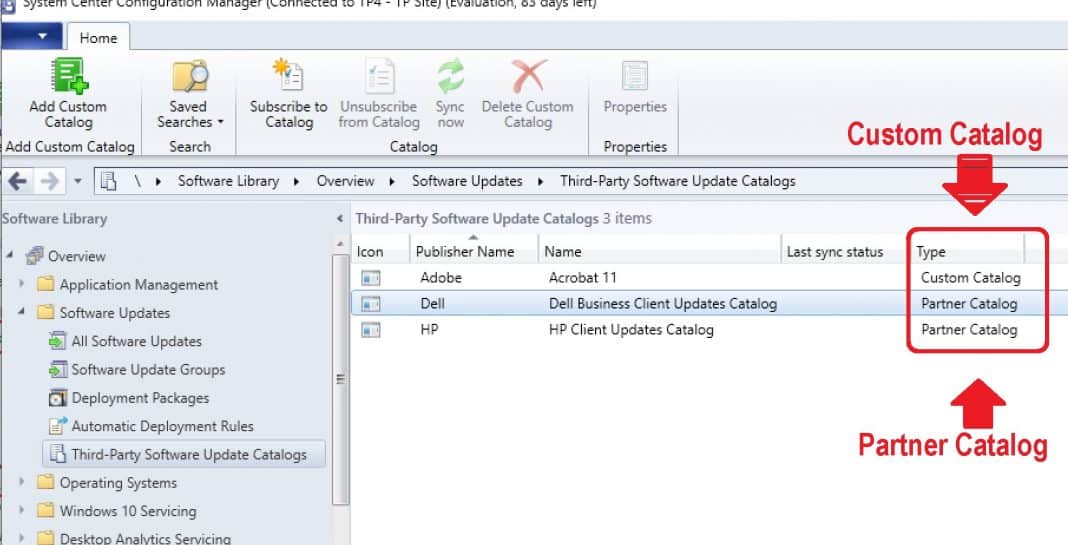Expand the Windows 10 Servicing node

21,510
